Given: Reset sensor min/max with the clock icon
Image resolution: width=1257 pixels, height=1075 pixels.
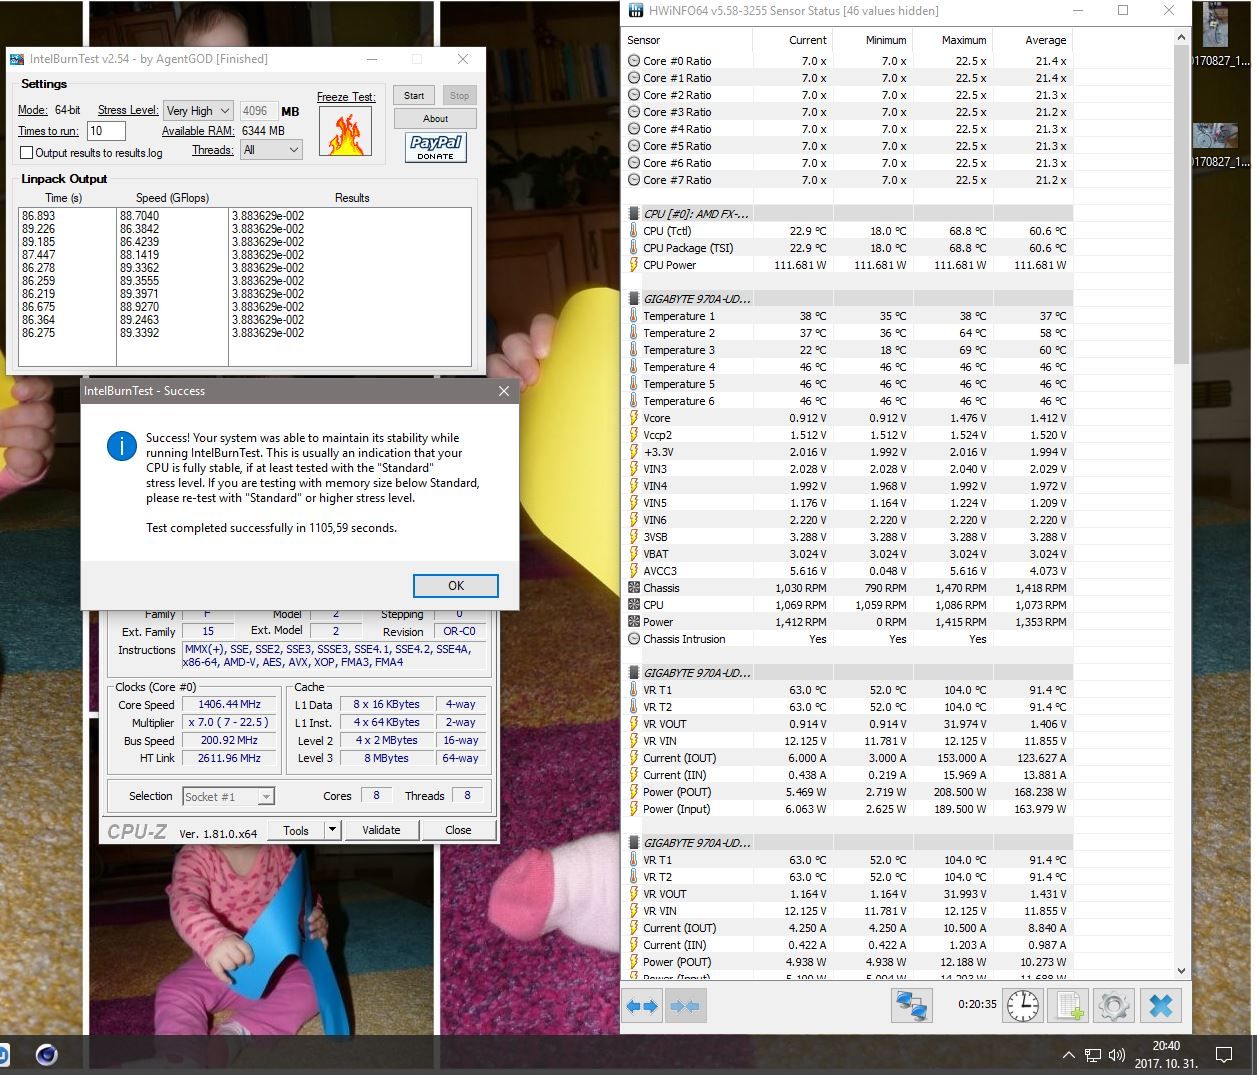Looking at the screenshot, I should pos(1022,1006).
